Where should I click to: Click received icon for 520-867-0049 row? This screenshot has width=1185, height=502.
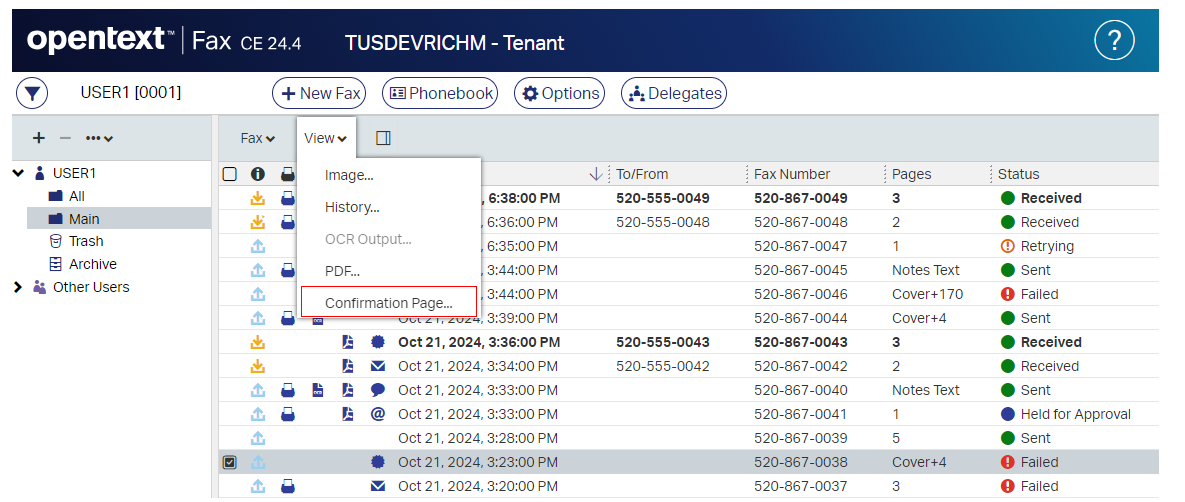258,198
